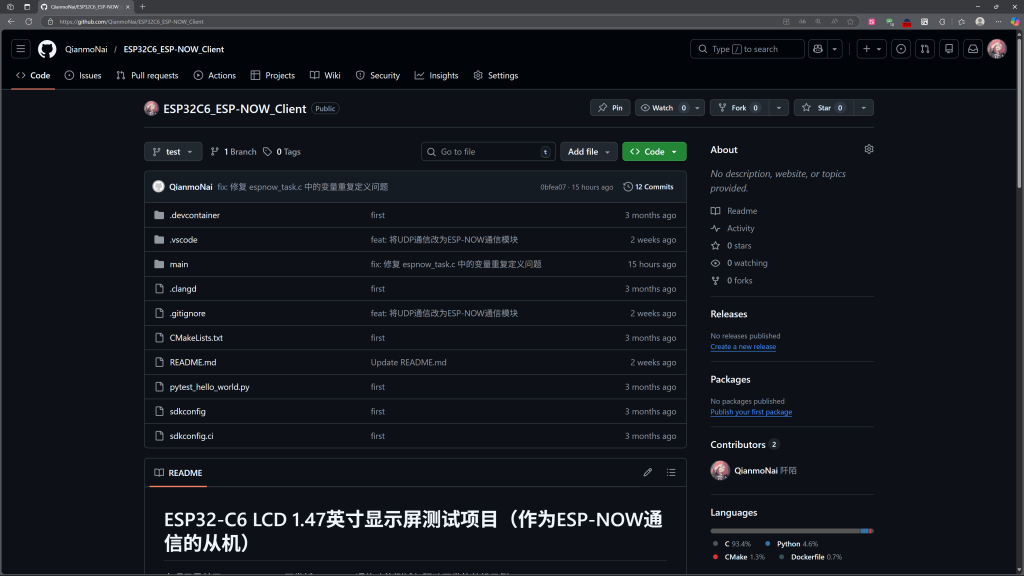
Task: View the 0 stars link
Action: [x=731, y=246]
